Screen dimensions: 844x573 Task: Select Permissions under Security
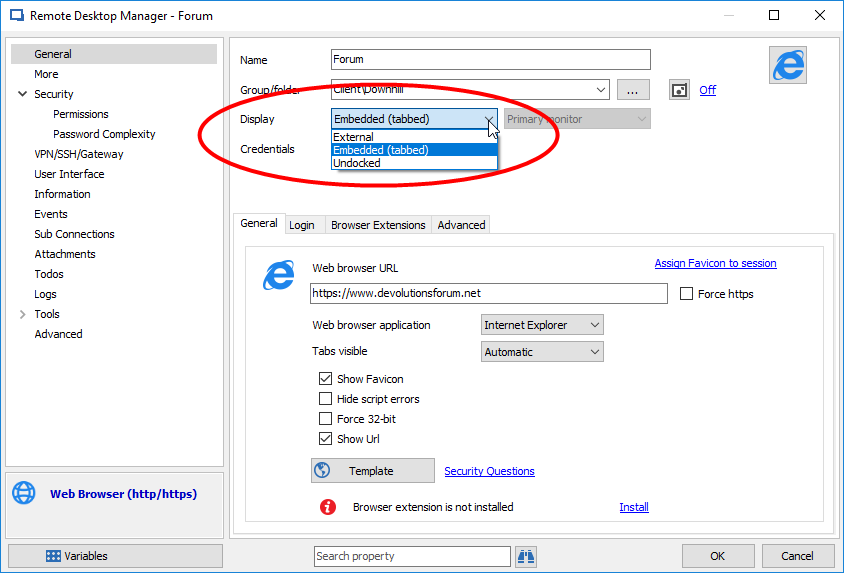[81, 114]
